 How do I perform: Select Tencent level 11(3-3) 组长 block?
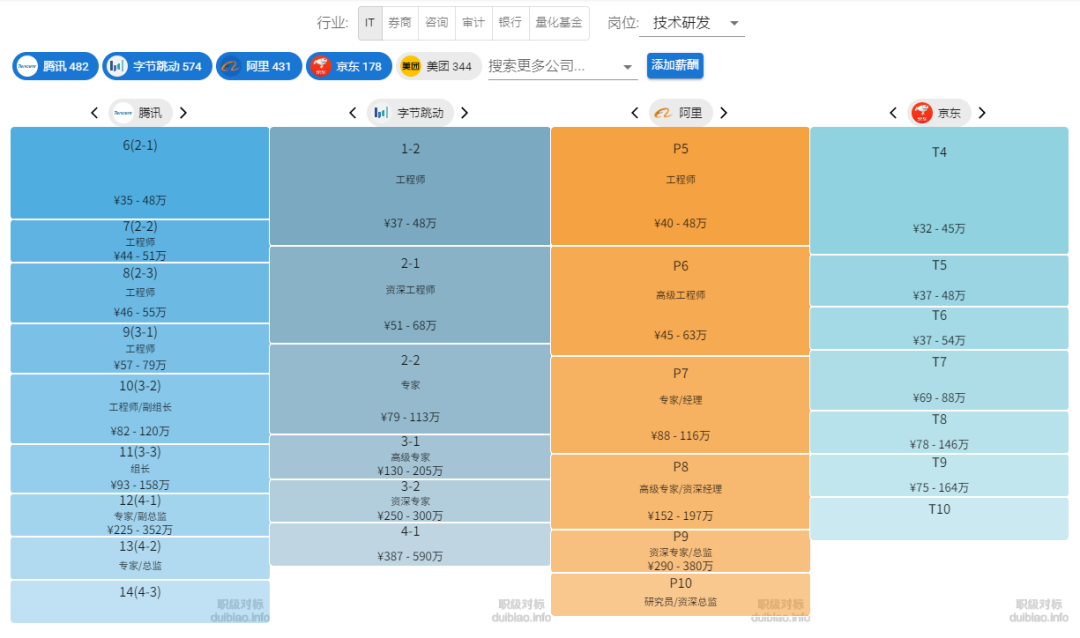point(140,469)
